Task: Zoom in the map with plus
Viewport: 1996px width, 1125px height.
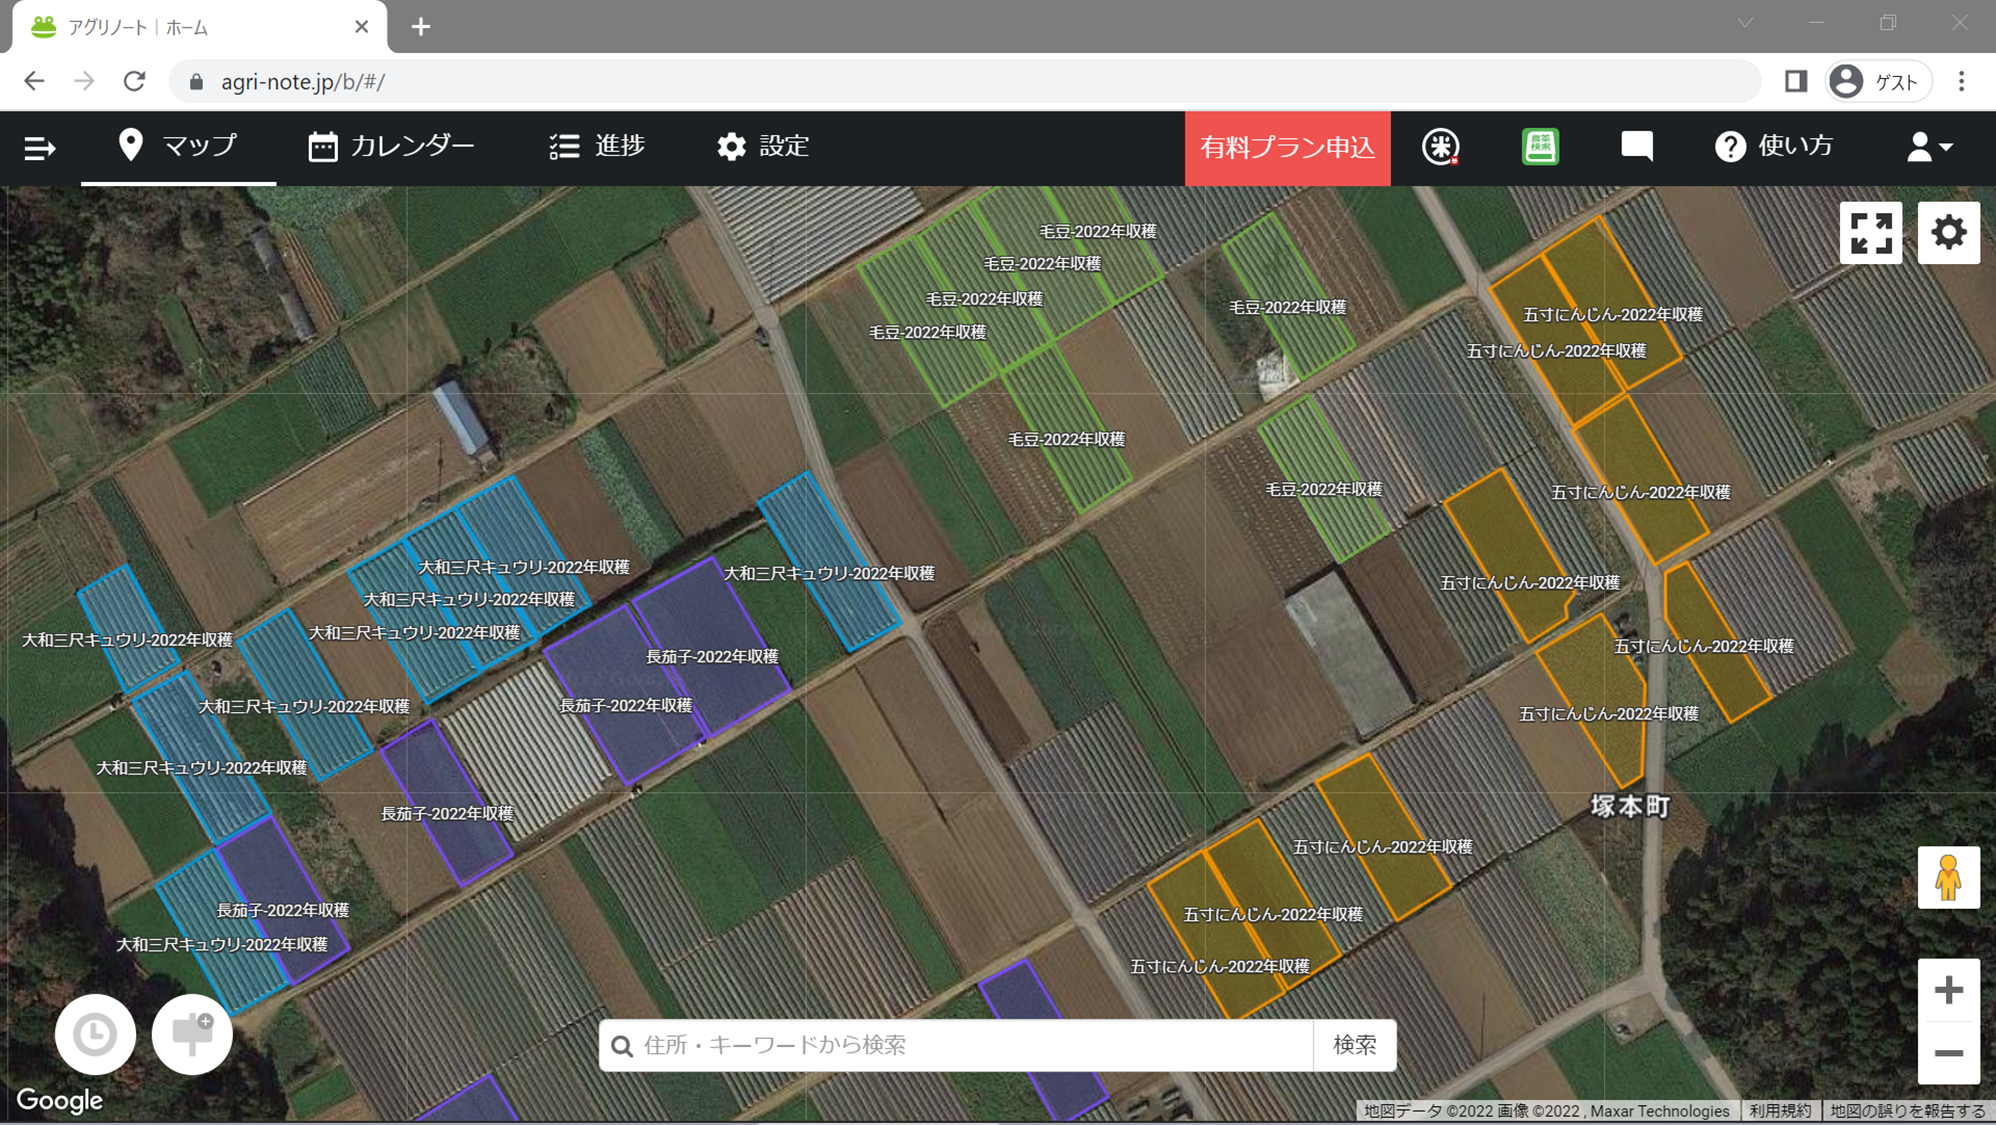Action: 1948,990
